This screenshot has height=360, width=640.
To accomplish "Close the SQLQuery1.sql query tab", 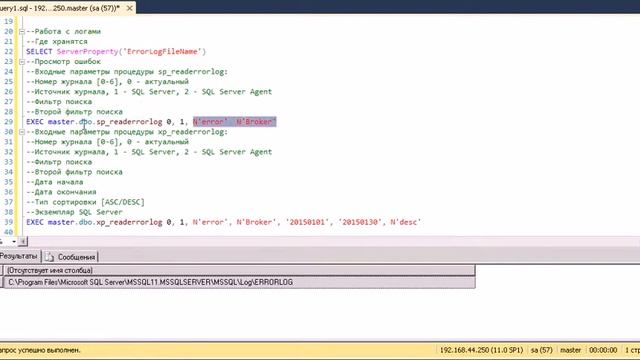I will click(129, 8).
